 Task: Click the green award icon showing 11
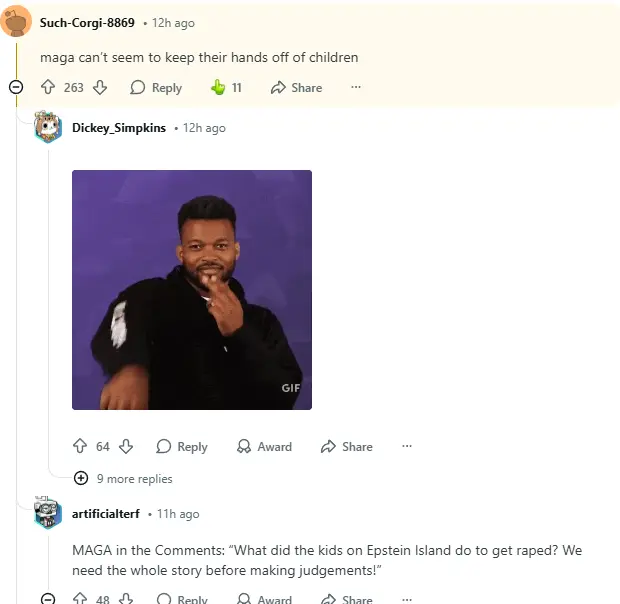[x=226, y=87]
